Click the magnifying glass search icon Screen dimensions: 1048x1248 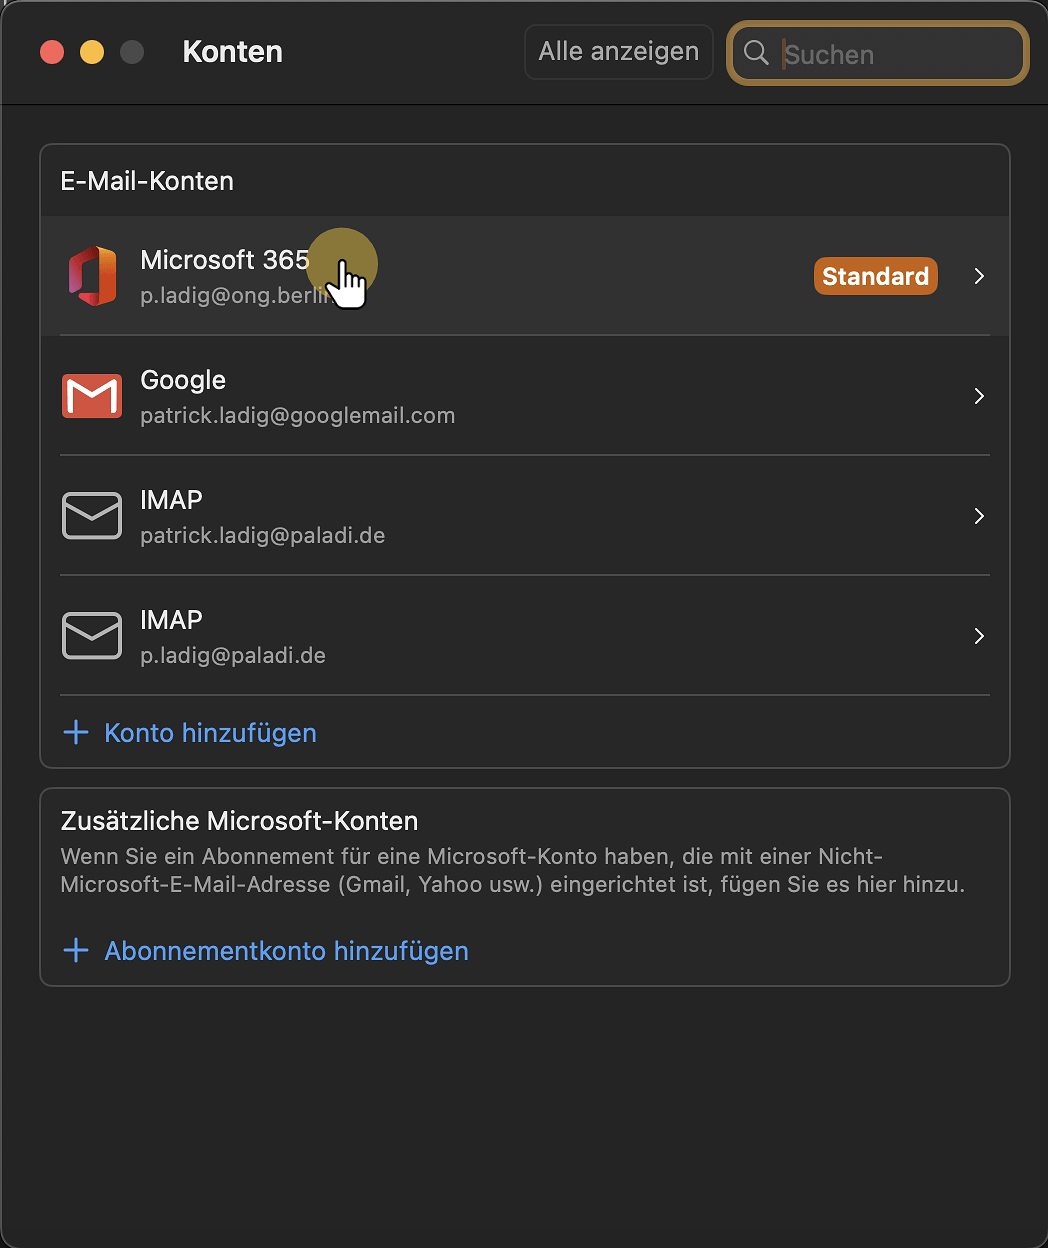point(757,53)
